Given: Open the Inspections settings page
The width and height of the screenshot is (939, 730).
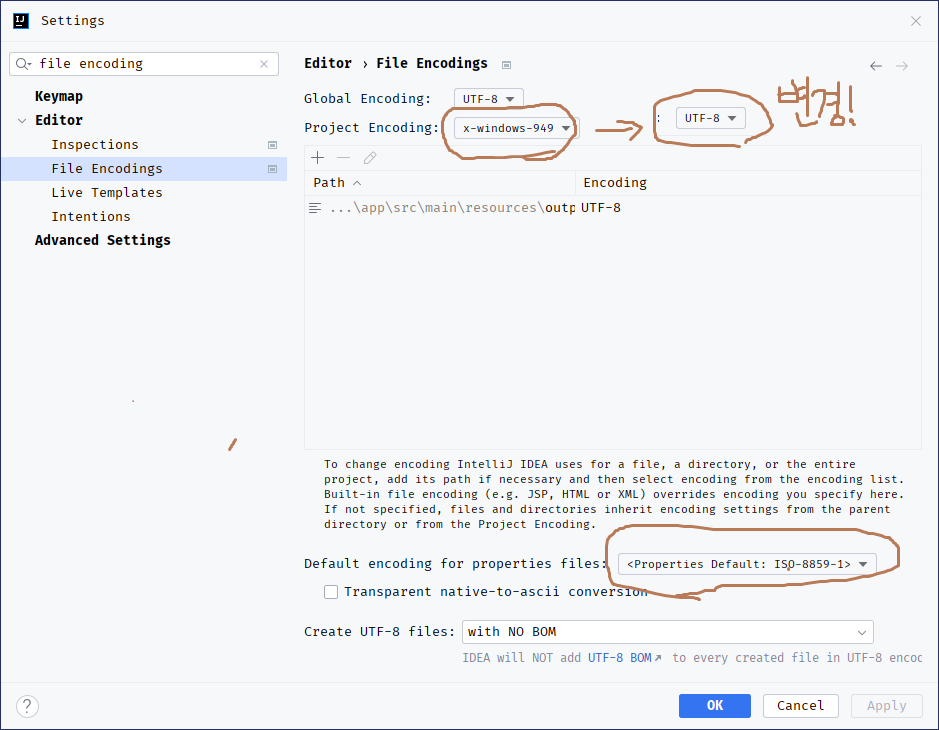Looking at the screenshot, I should click(x=95, y=145).
